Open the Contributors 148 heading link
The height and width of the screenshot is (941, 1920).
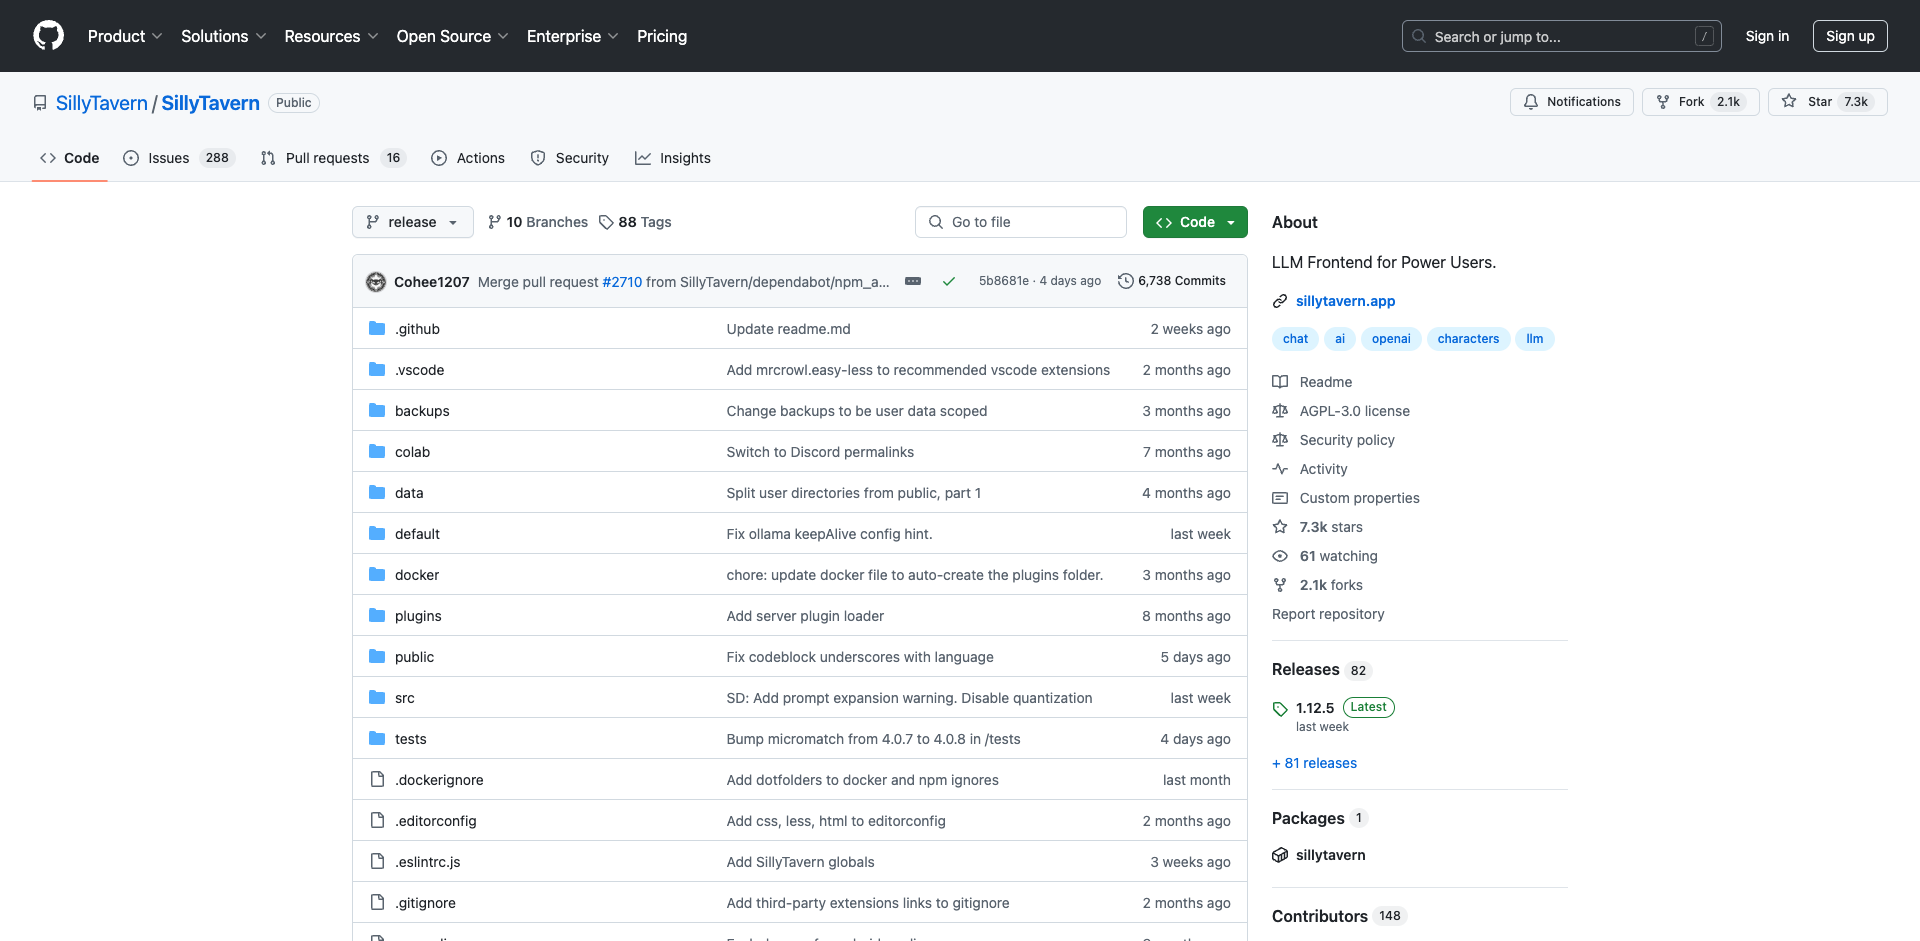[1339, 916]
